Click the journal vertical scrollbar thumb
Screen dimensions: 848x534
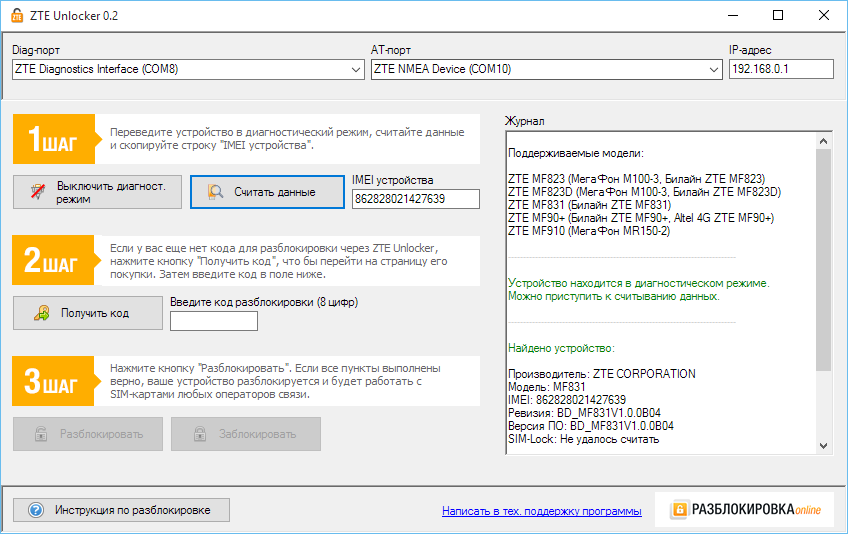click(x=823, y=260)
